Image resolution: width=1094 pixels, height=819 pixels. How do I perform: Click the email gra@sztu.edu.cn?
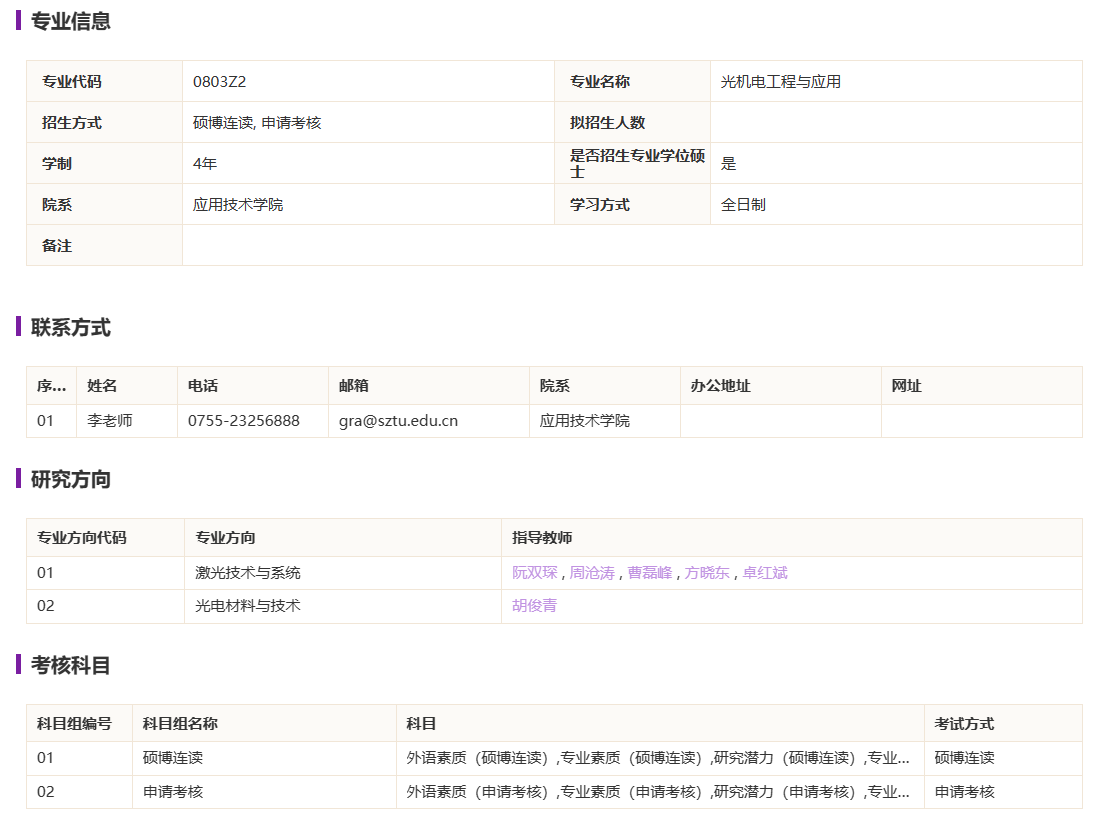point(398,421)
